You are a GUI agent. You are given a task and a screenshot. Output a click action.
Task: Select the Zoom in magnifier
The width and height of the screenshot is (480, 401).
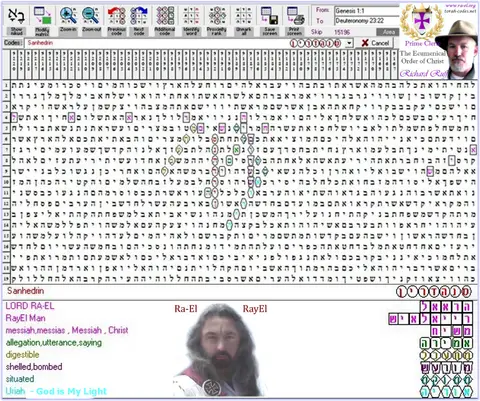pos(68,19)
